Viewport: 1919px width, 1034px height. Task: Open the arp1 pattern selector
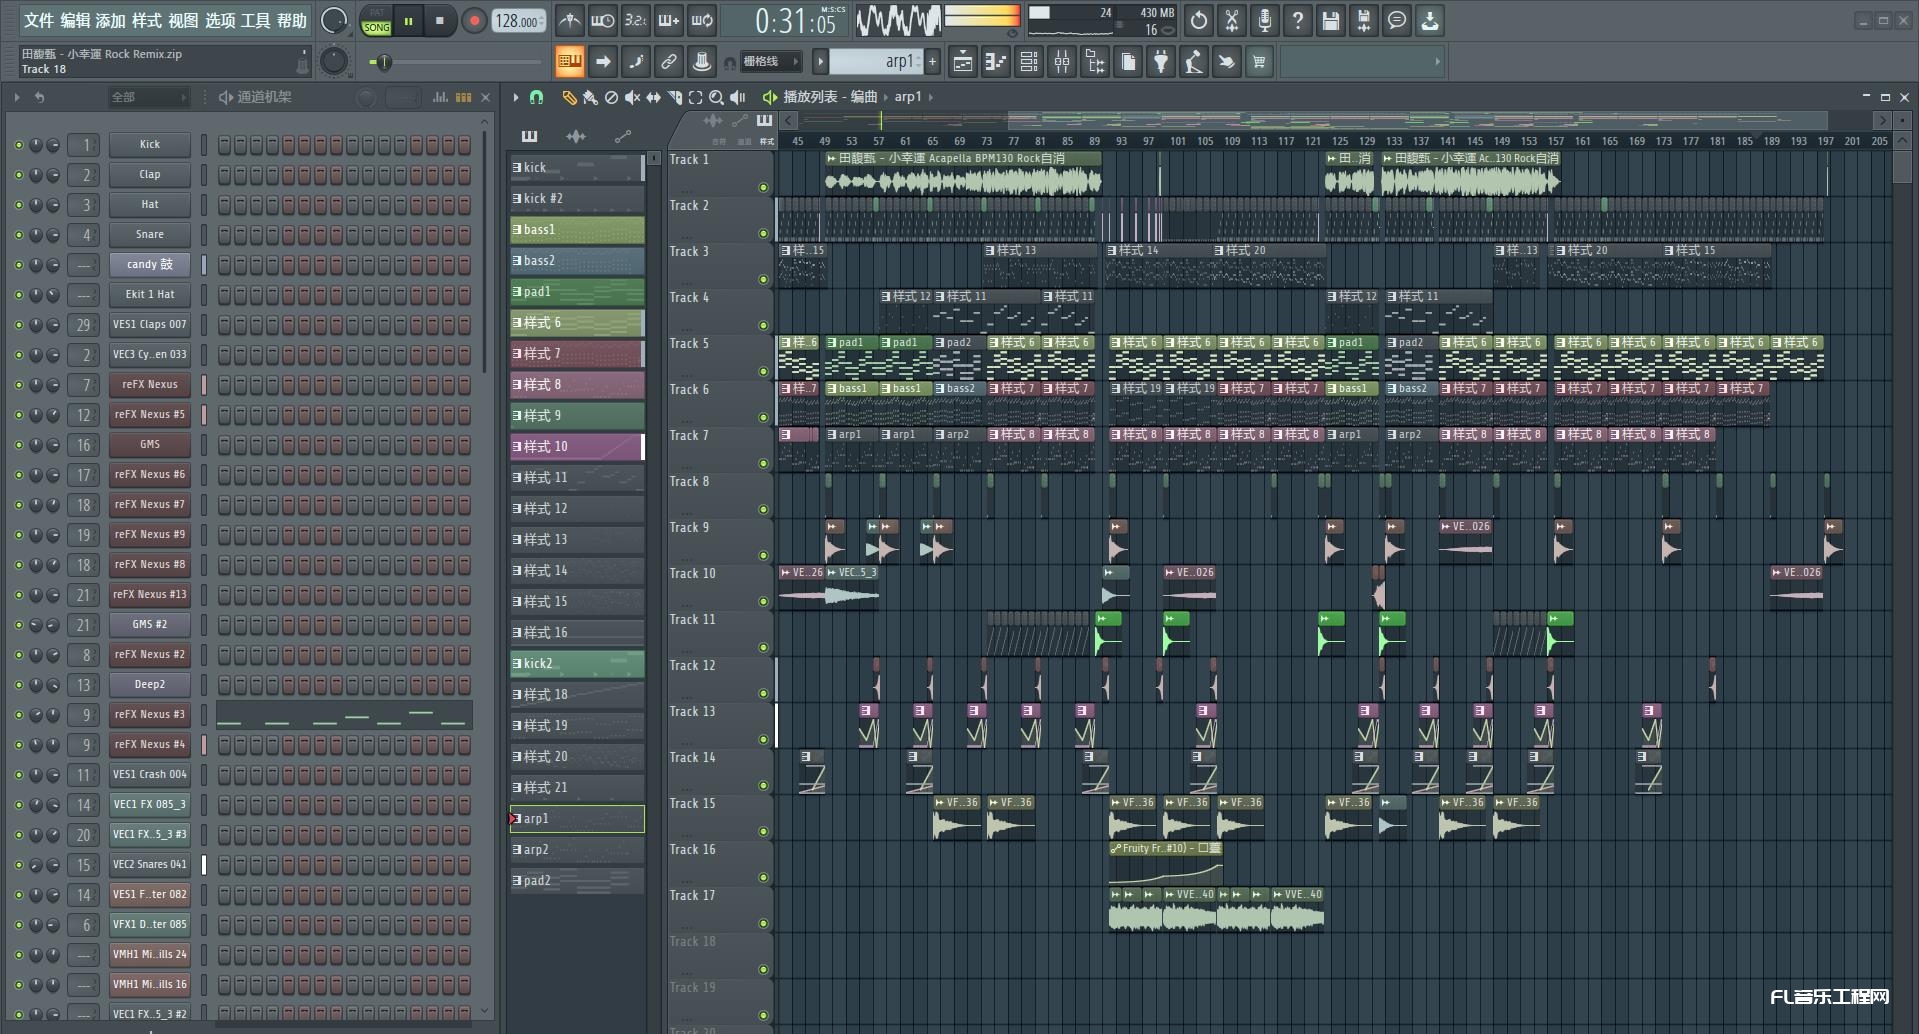click(877, 62)
